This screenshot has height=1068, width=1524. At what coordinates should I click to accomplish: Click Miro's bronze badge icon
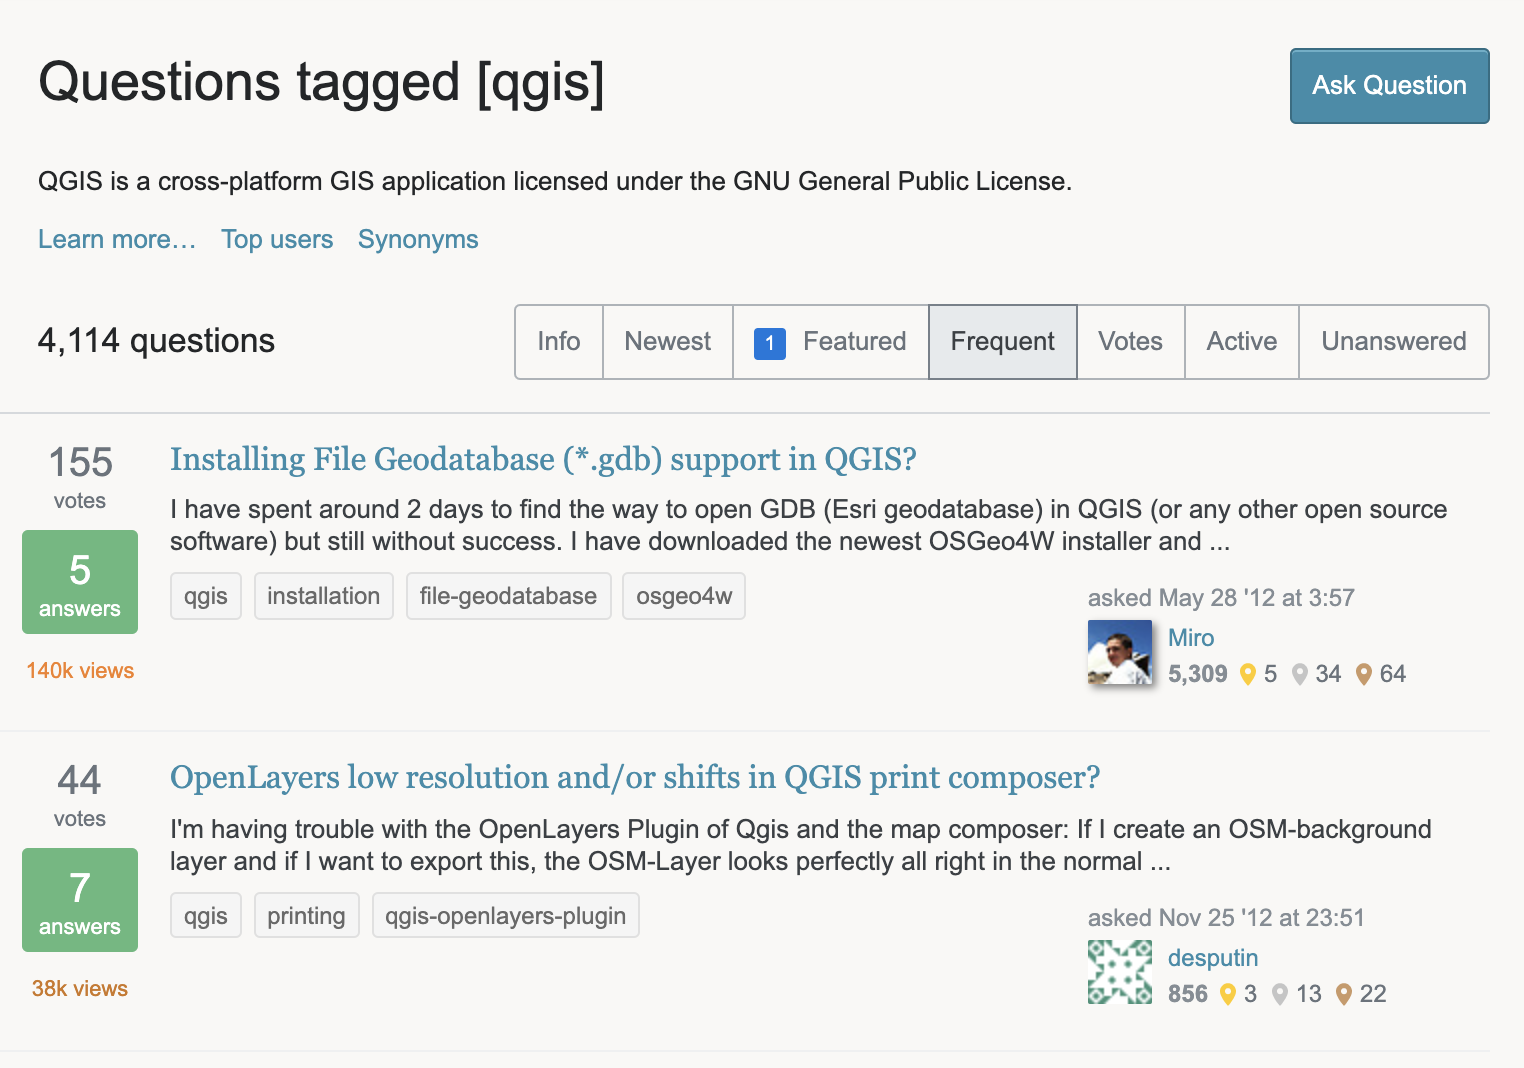pos(1363,675)
